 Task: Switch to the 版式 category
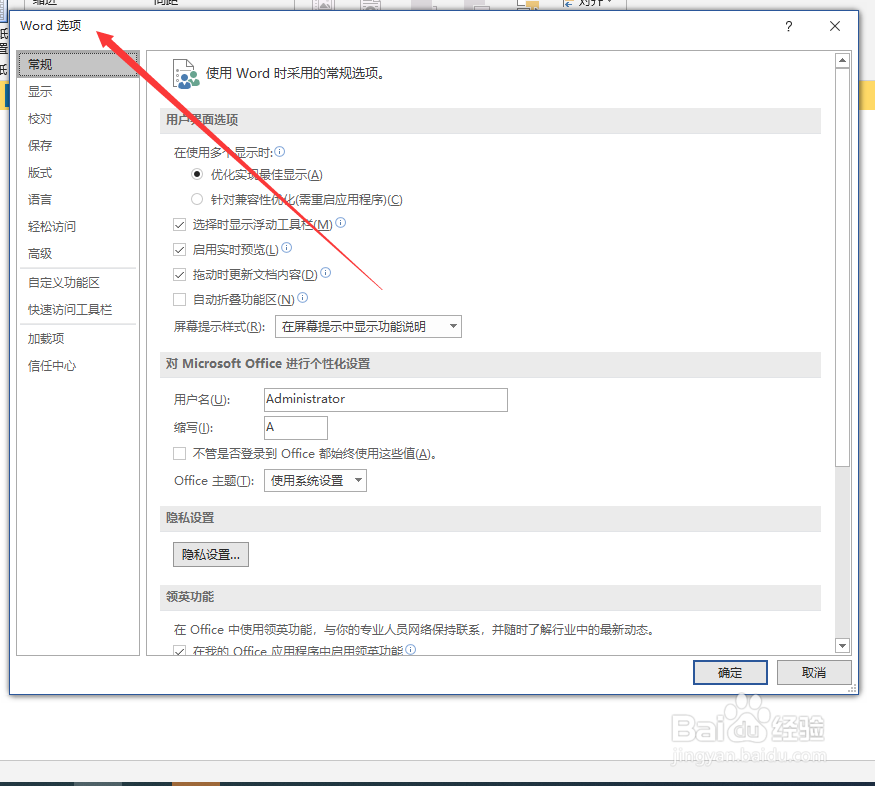[40, 173]
